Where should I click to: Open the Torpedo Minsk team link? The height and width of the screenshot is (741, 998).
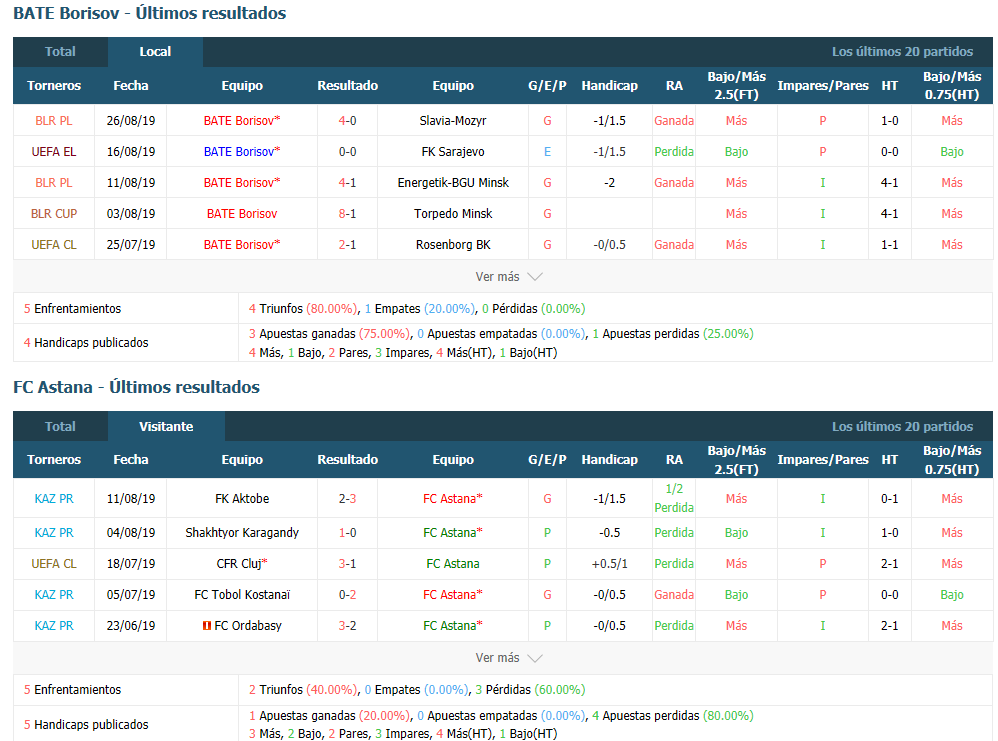pos(453,214)
